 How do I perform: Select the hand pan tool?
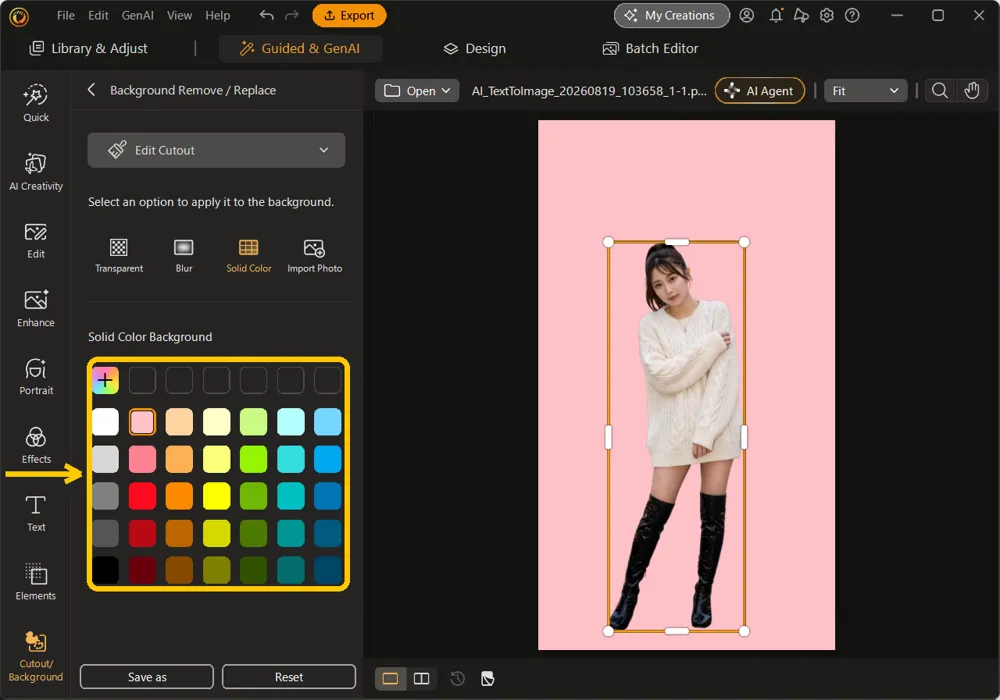[x=971, y=91]
